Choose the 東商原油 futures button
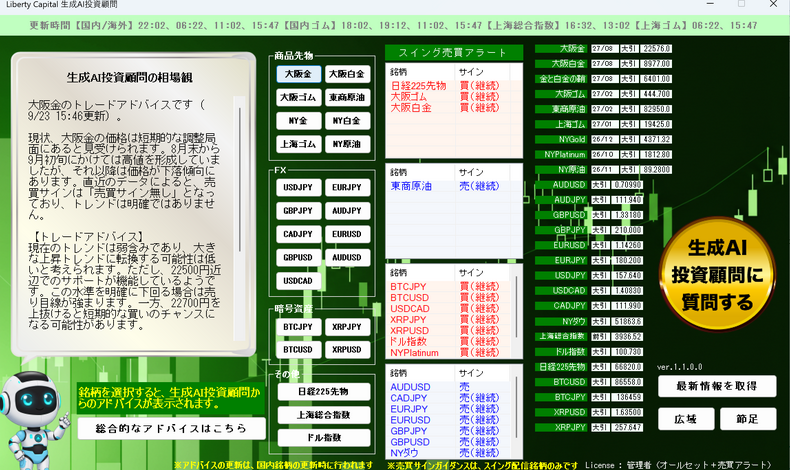This screenshot has height=470, width=790. (x=347, y=97)
